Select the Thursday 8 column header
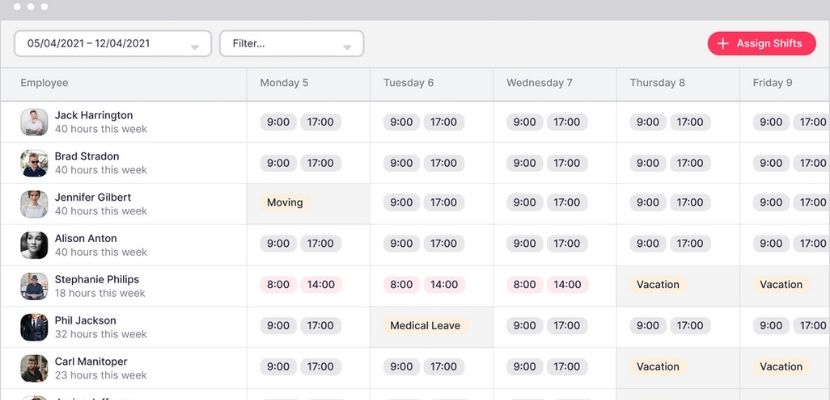The width and height of the screenshot is (830, 400). click(657, 83)
